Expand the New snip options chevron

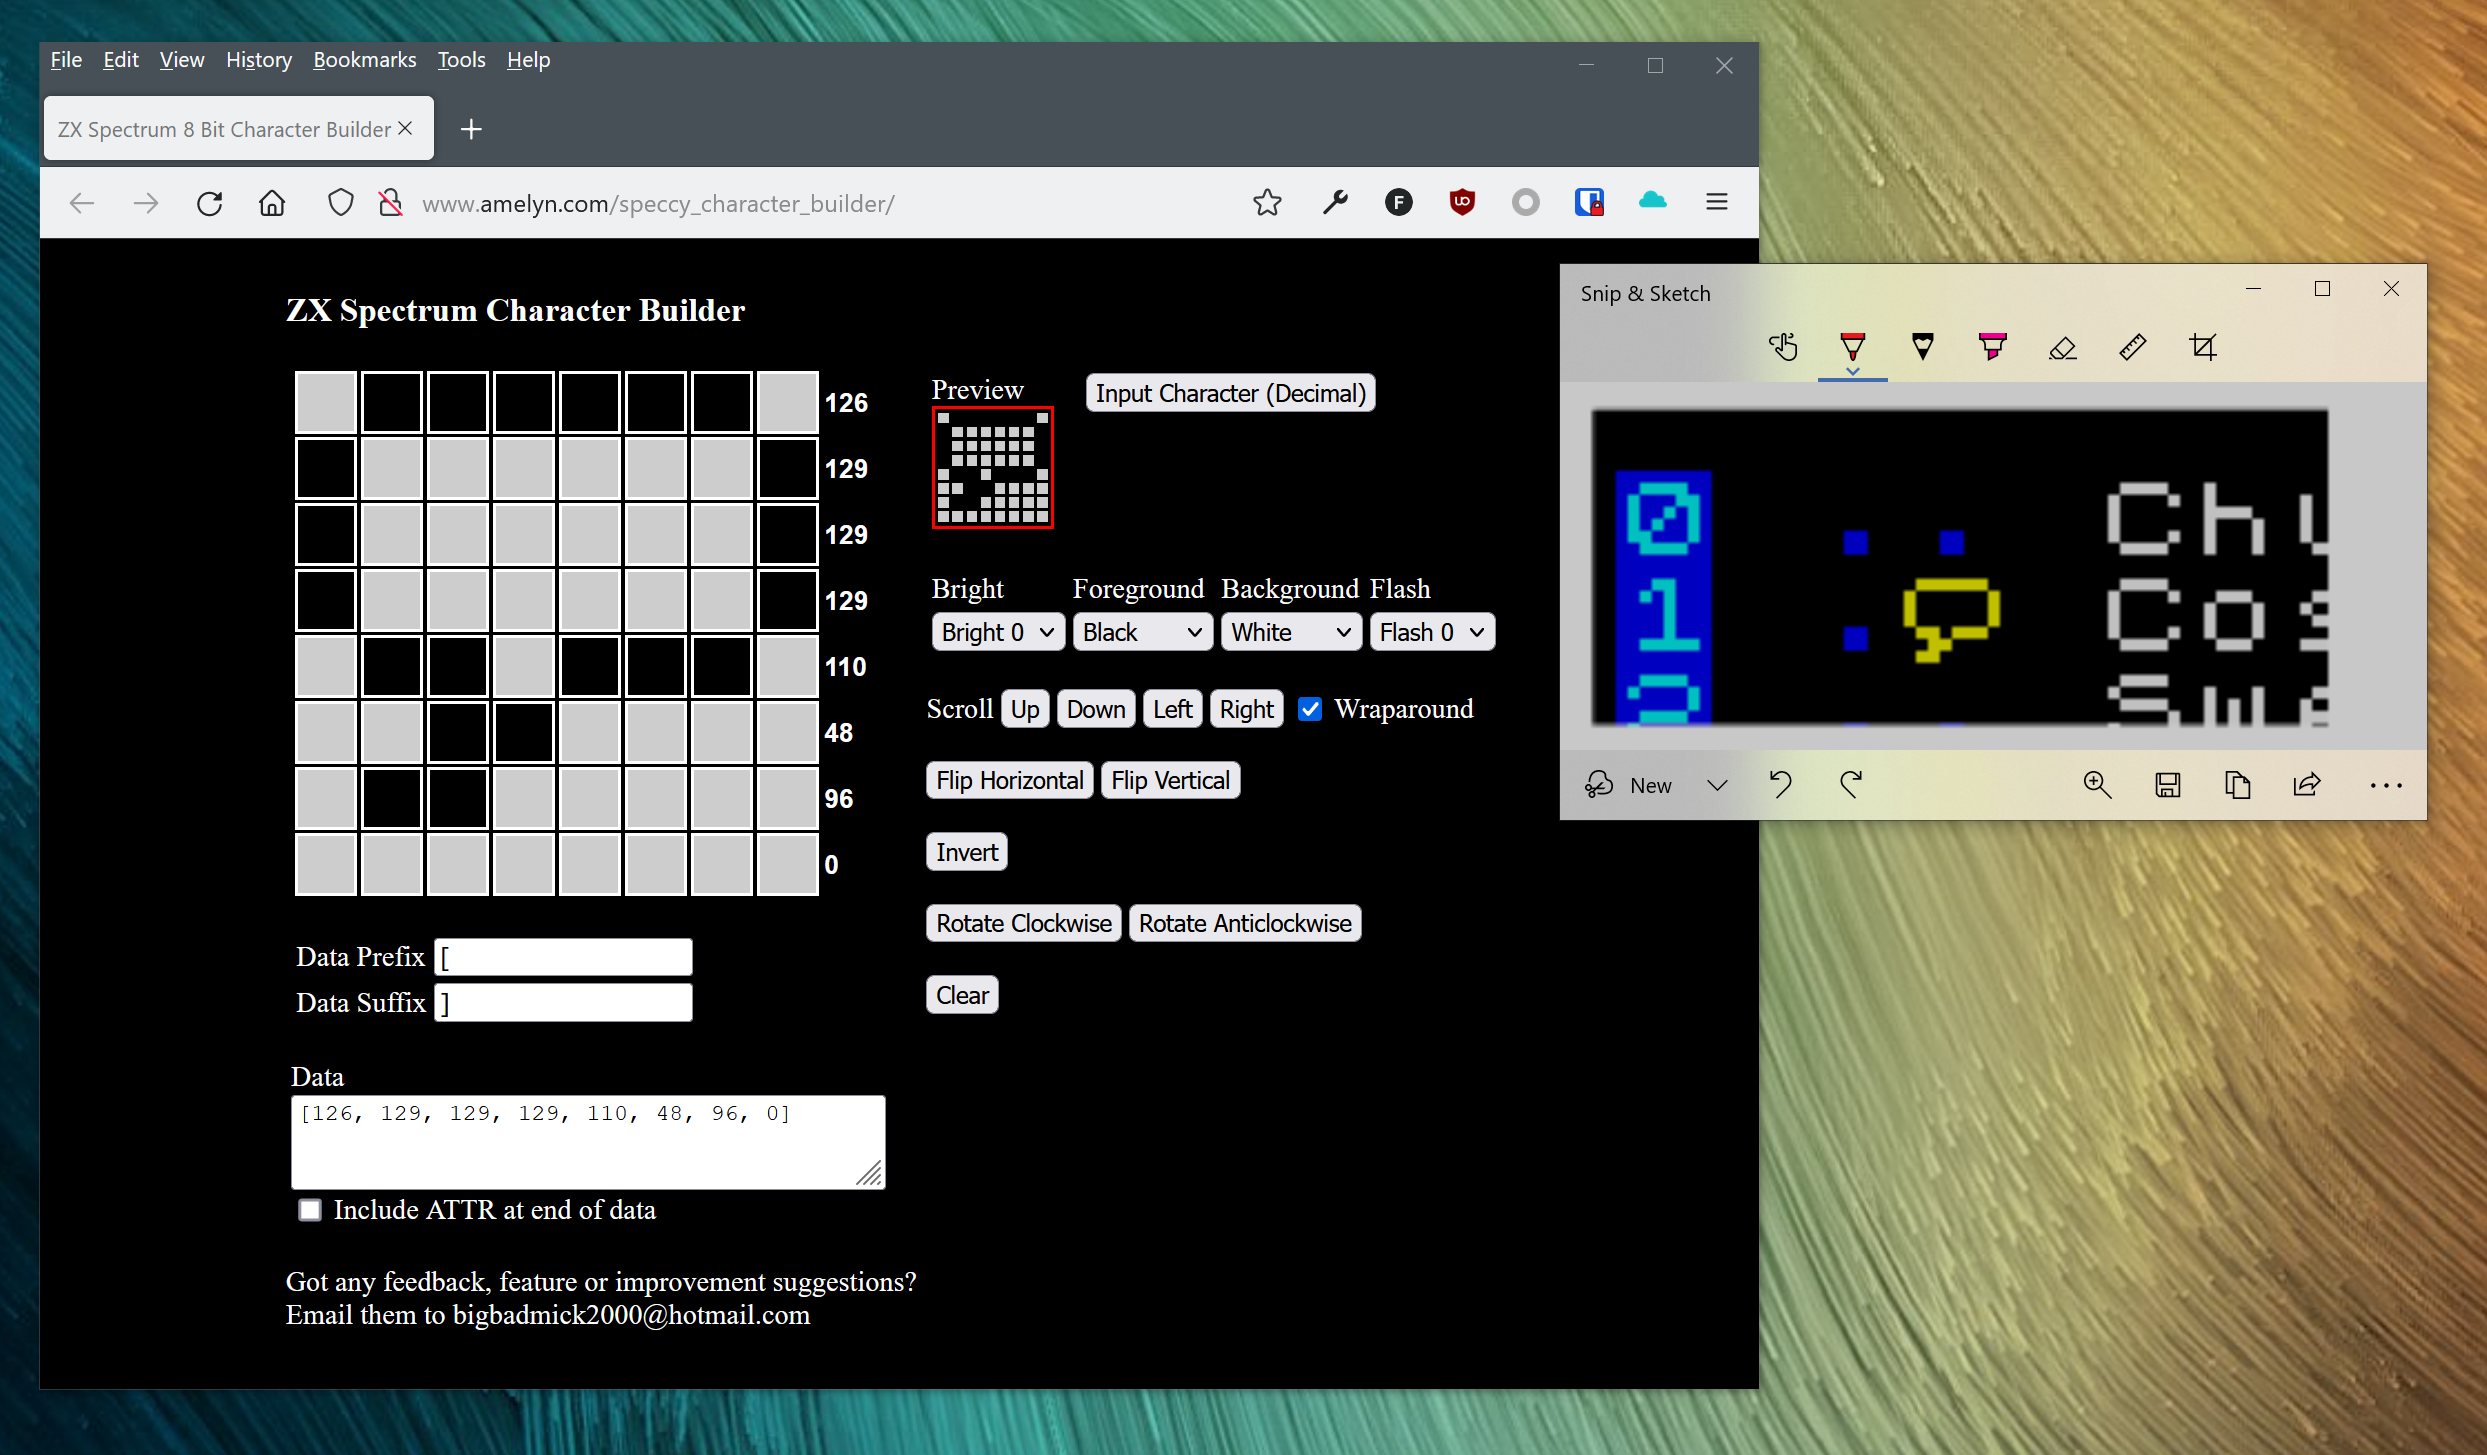click(1717, 785)
